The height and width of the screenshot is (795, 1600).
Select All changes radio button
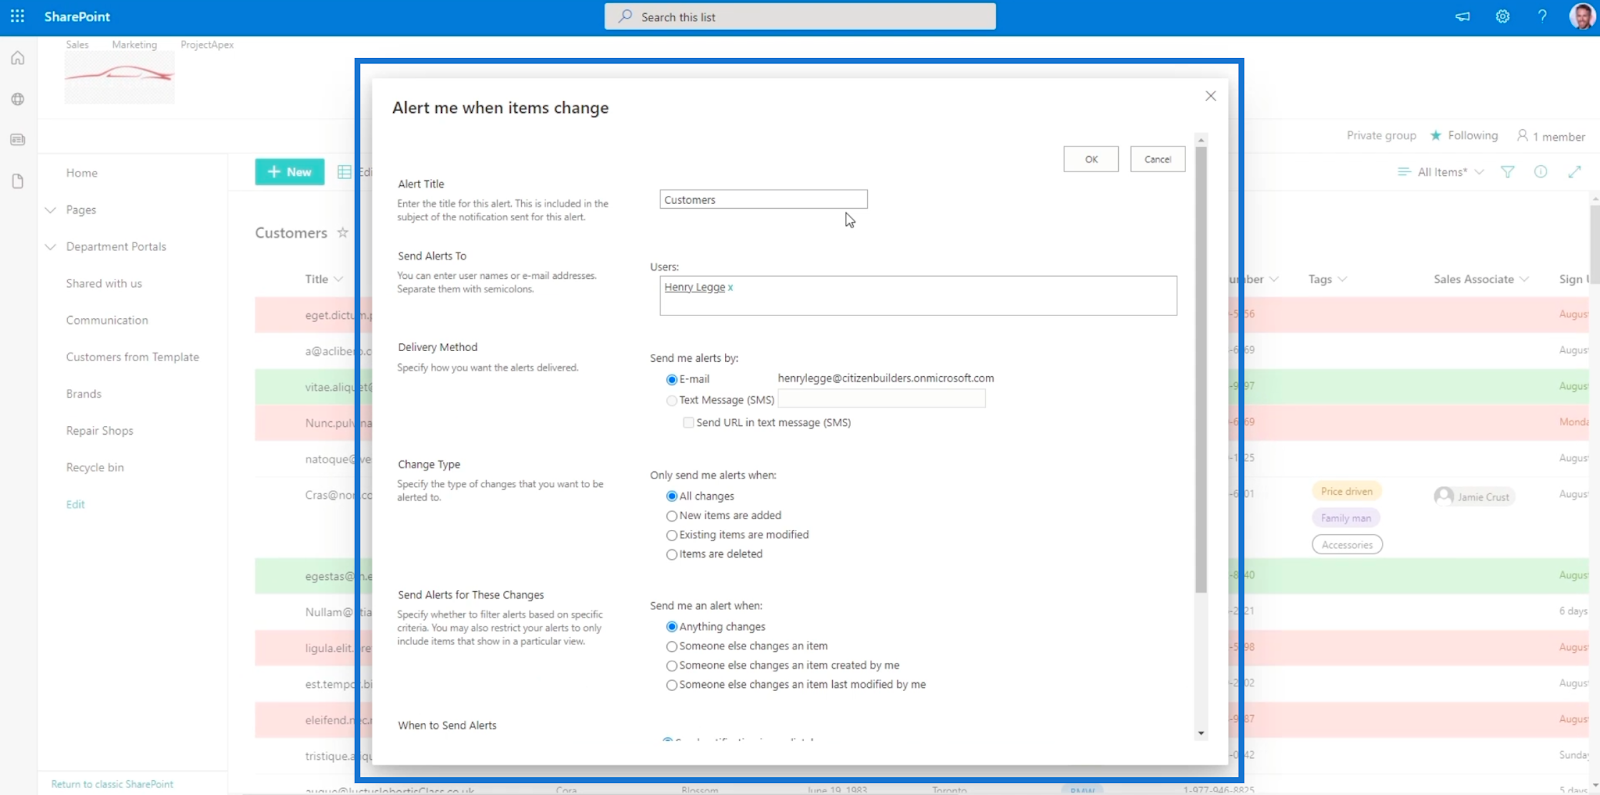pos(671,497)
